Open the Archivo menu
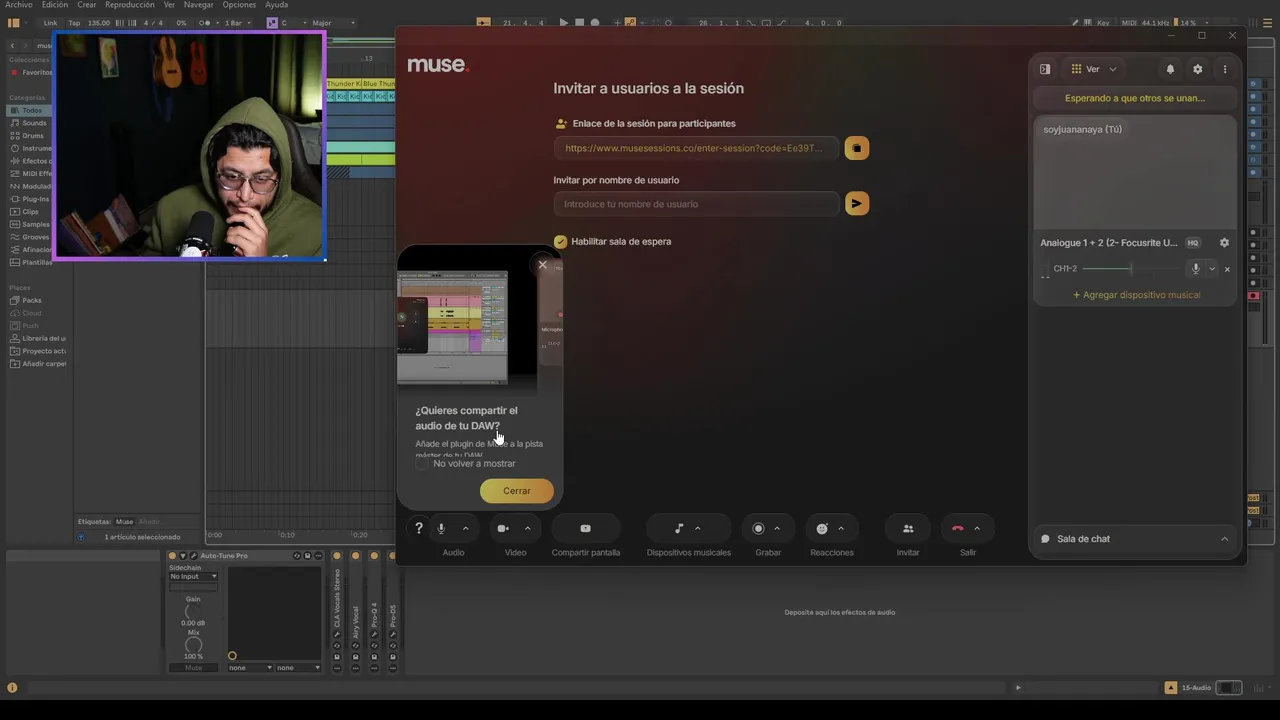Viewport: 1280px width, 720px height. click(19, 5)
